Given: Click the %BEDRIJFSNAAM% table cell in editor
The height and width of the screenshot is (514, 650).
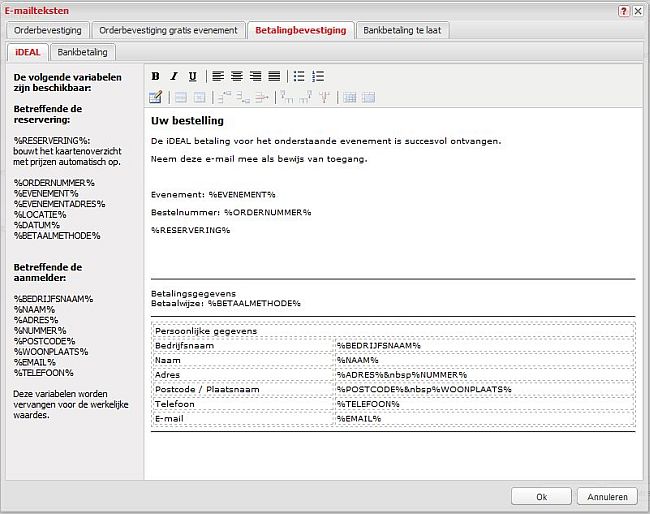Looking at the screenshot, I should 484,346.
